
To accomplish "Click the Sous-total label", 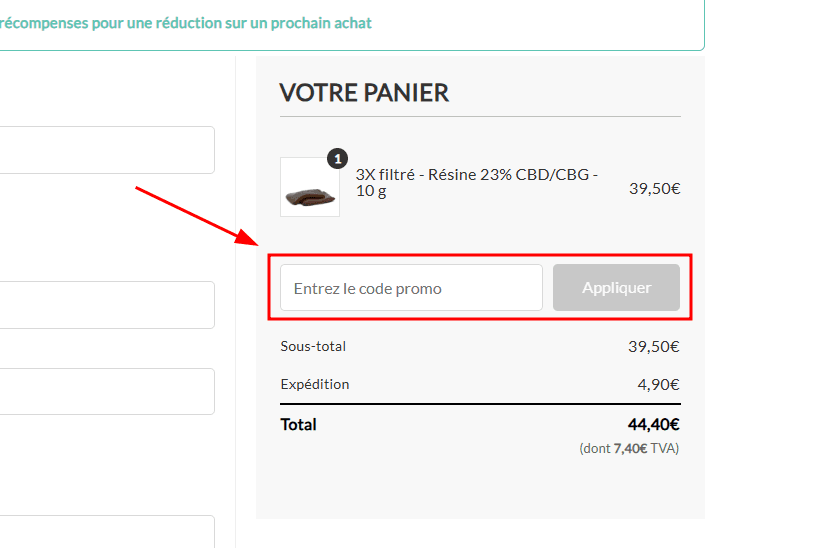I will 313,346.
